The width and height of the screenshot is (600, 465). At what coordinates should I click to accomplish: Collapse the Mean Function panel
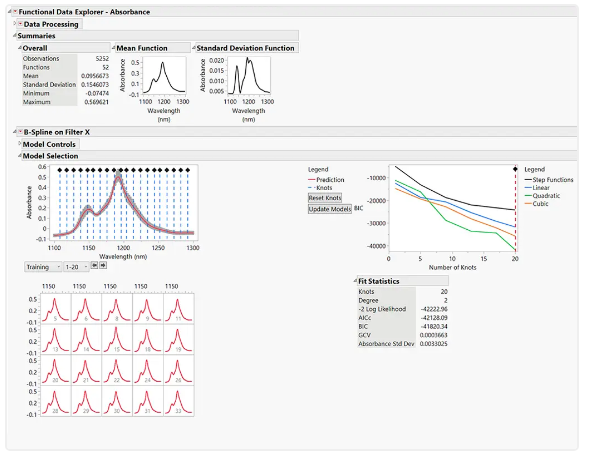(113, 48)
